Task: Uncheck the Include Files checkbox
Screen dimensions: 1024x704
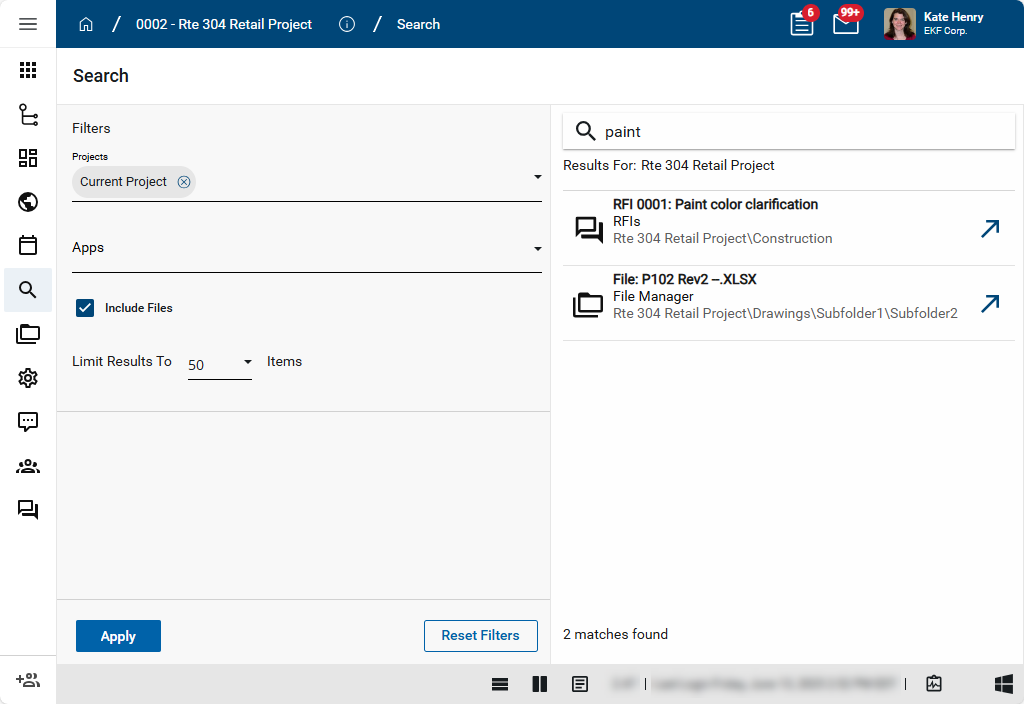Action: tap(85, 308)
